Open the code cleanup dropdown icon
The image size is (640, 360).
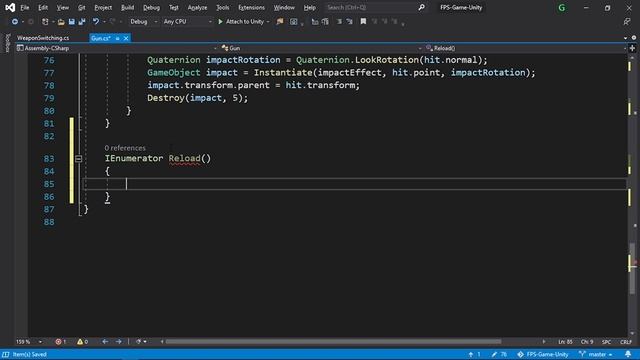141,342
